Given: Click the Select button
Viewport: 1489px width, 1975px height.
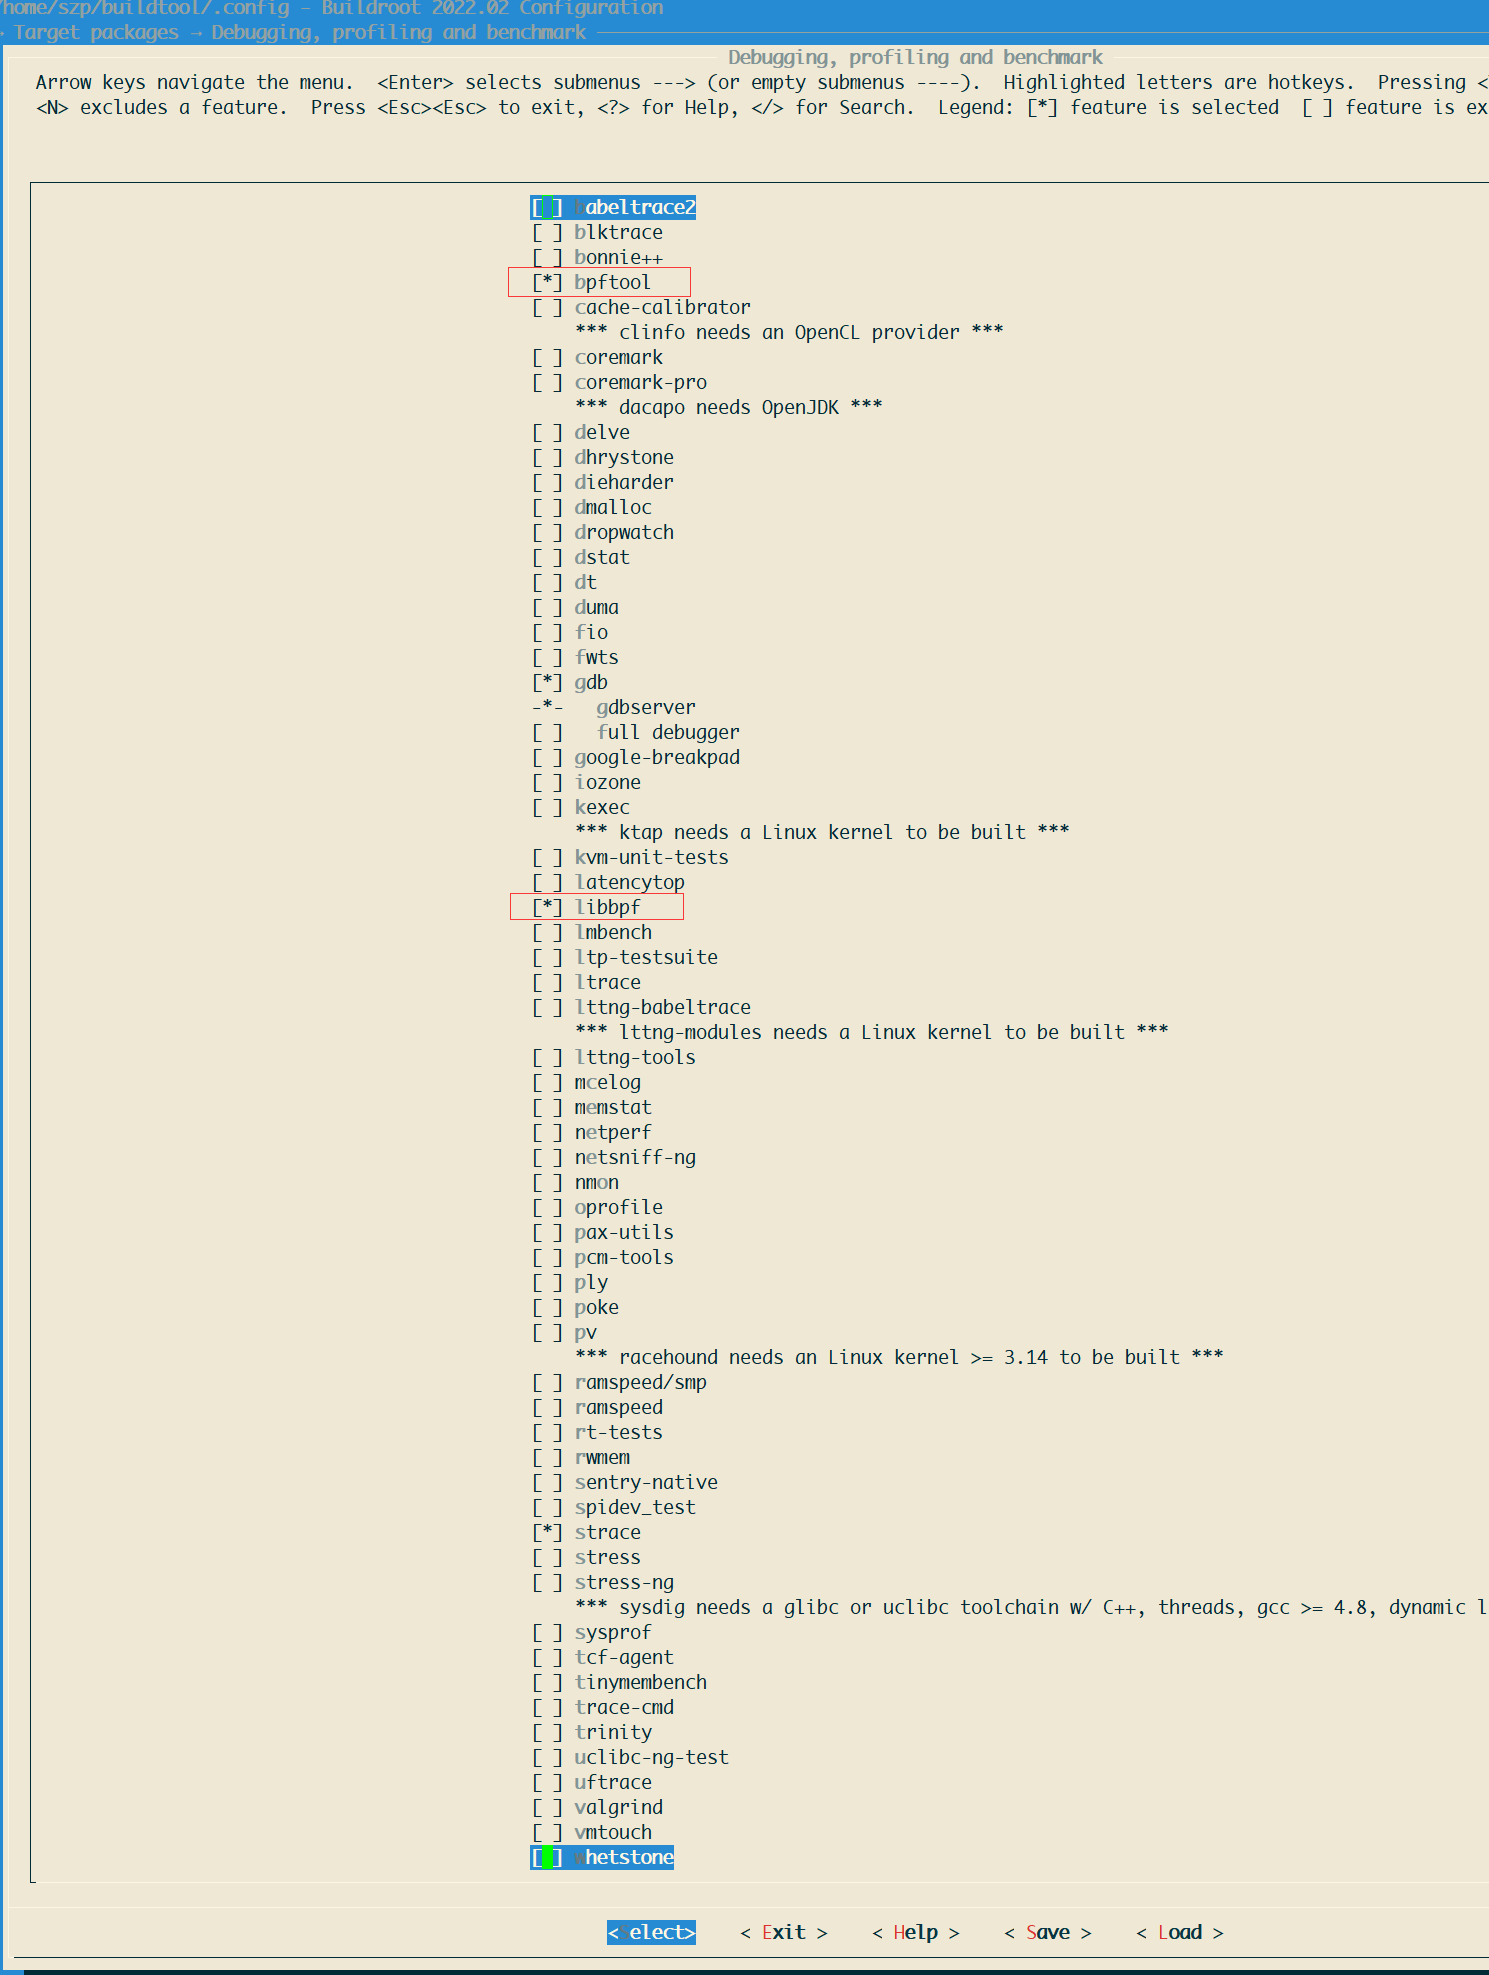Looking at the screenshot, I should [651, 1932].
